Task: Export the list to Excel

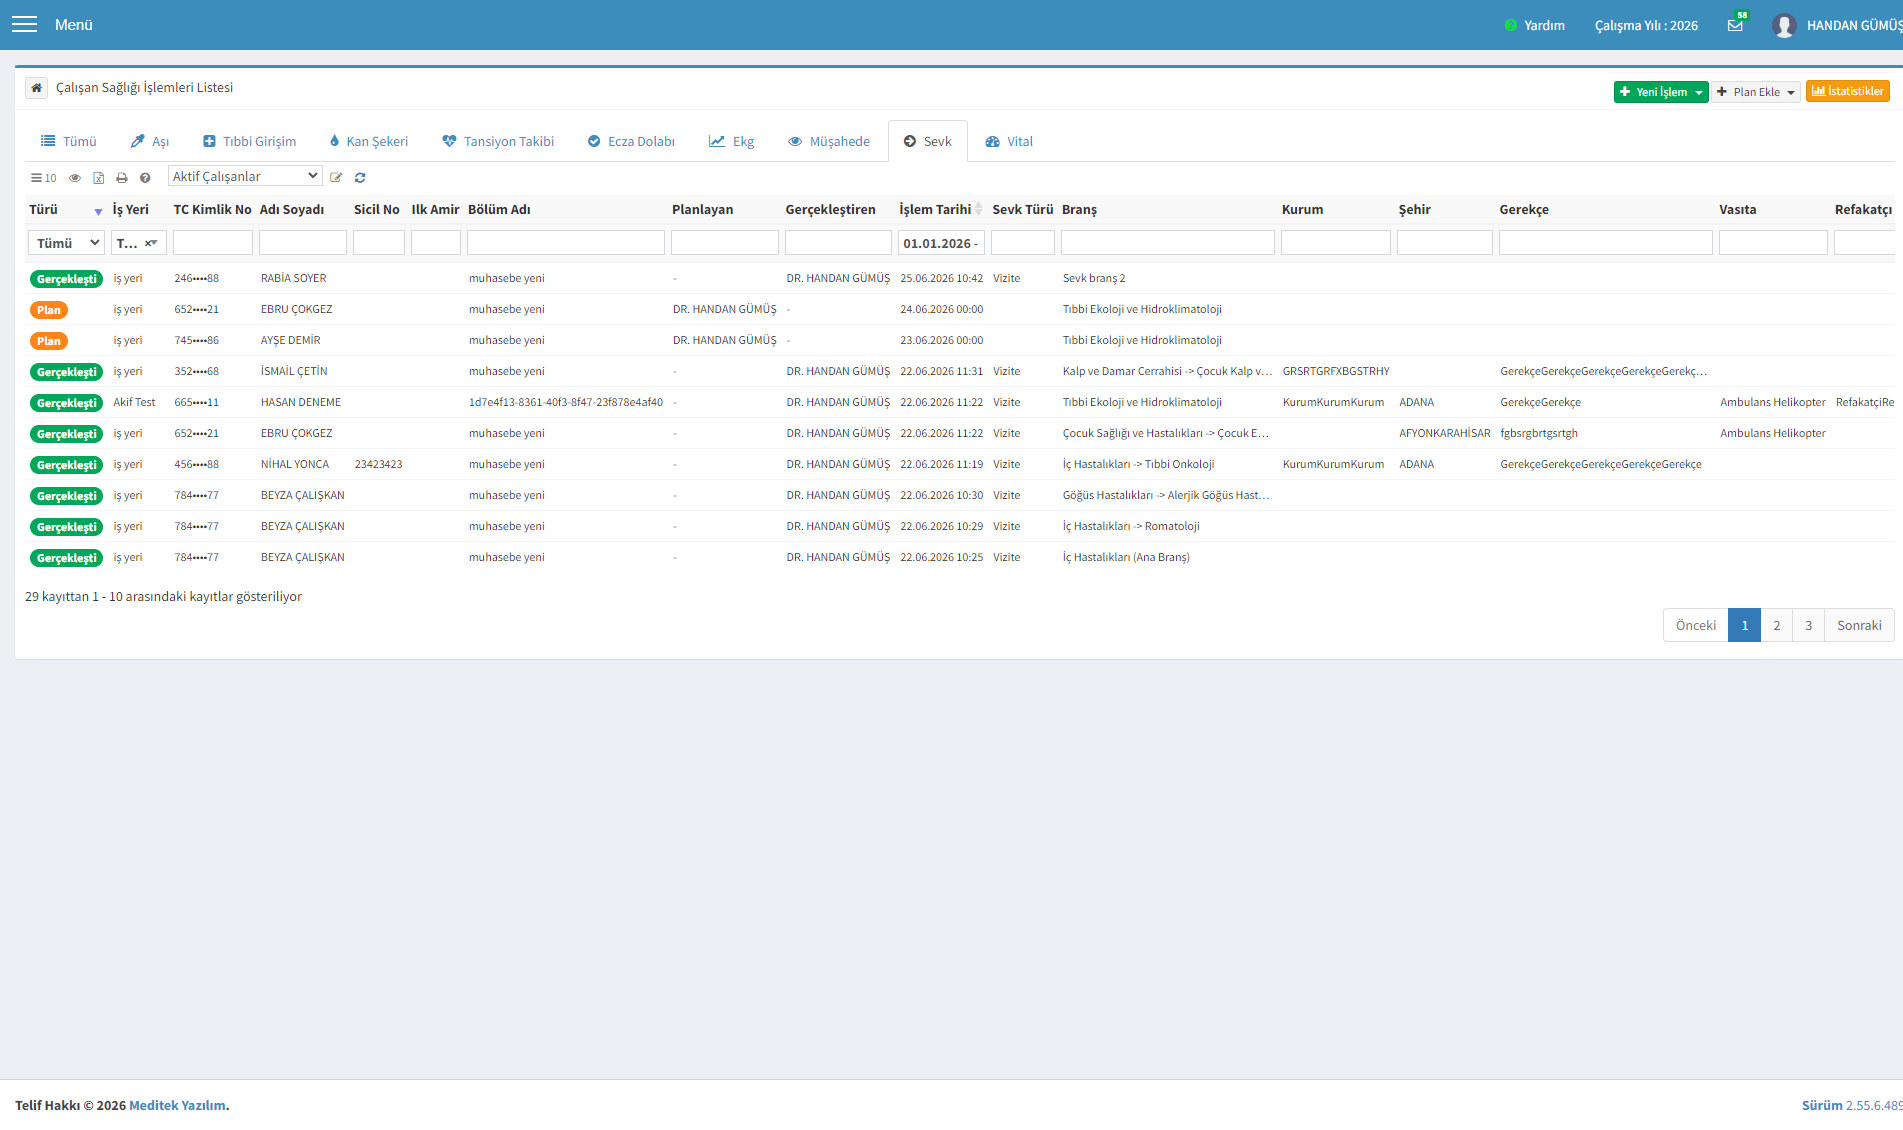Action: coord(98,178)
